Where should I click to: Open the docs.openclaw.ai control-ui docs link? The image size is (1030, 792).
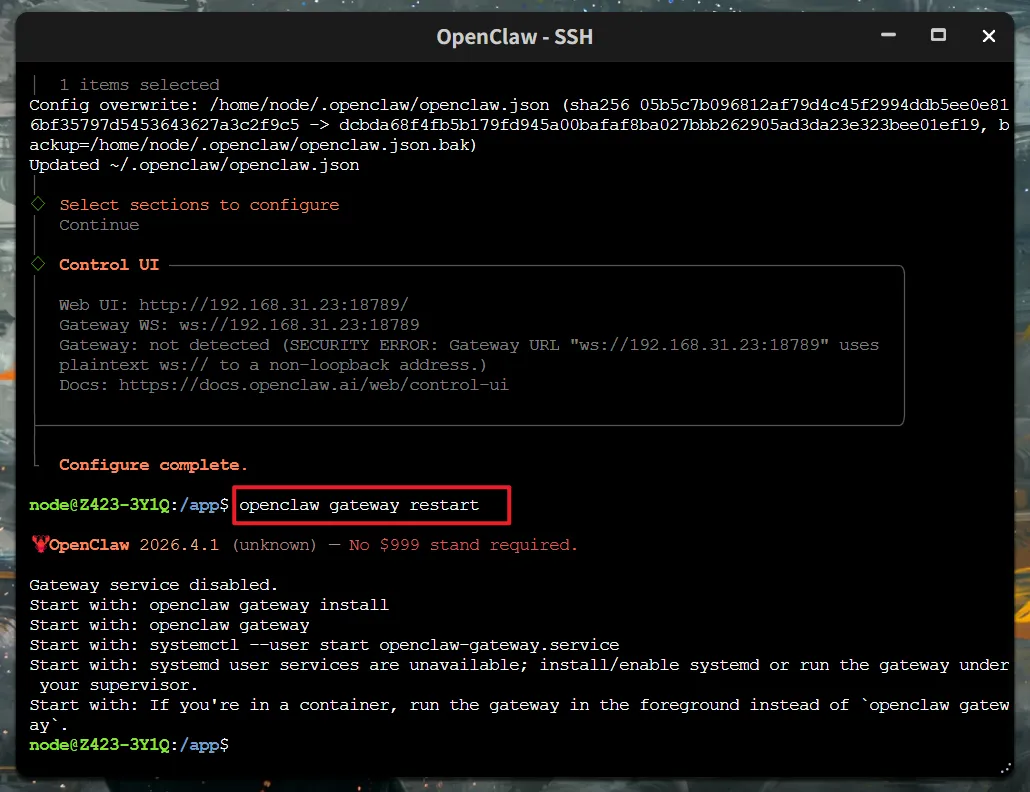pos(313,385)
